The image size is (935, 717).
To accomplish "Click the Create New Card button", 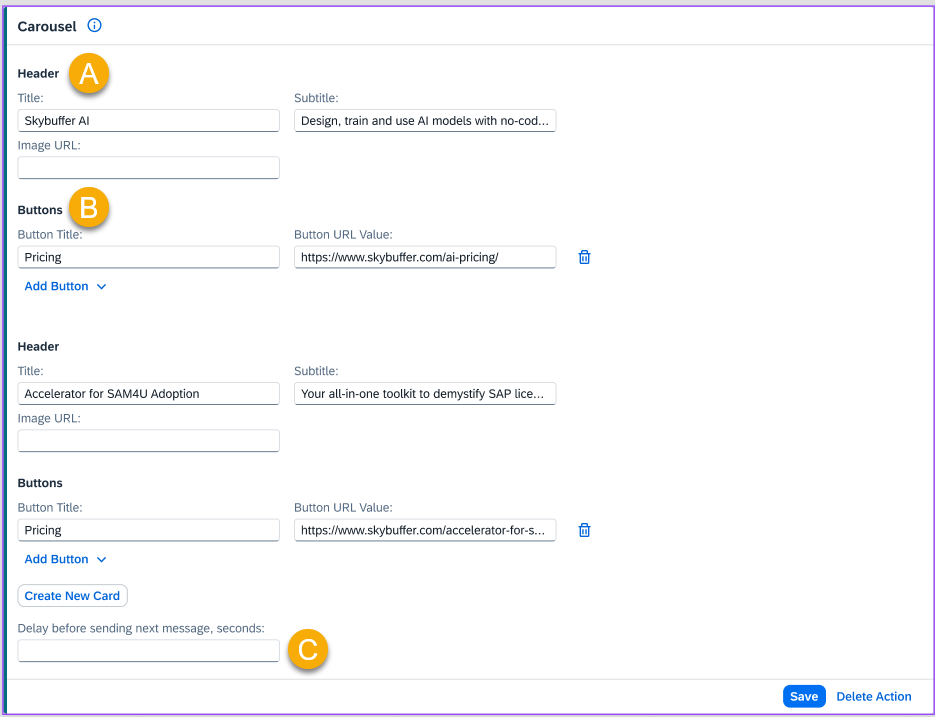I will tap(72, 596).
